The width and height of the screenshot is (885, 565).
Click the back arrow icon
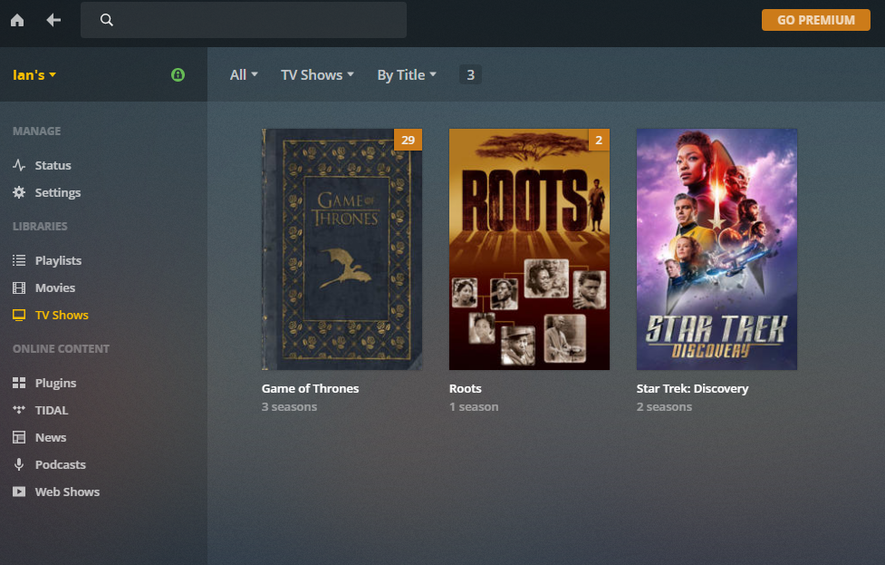pyautogui.click(x=54, y=20)
